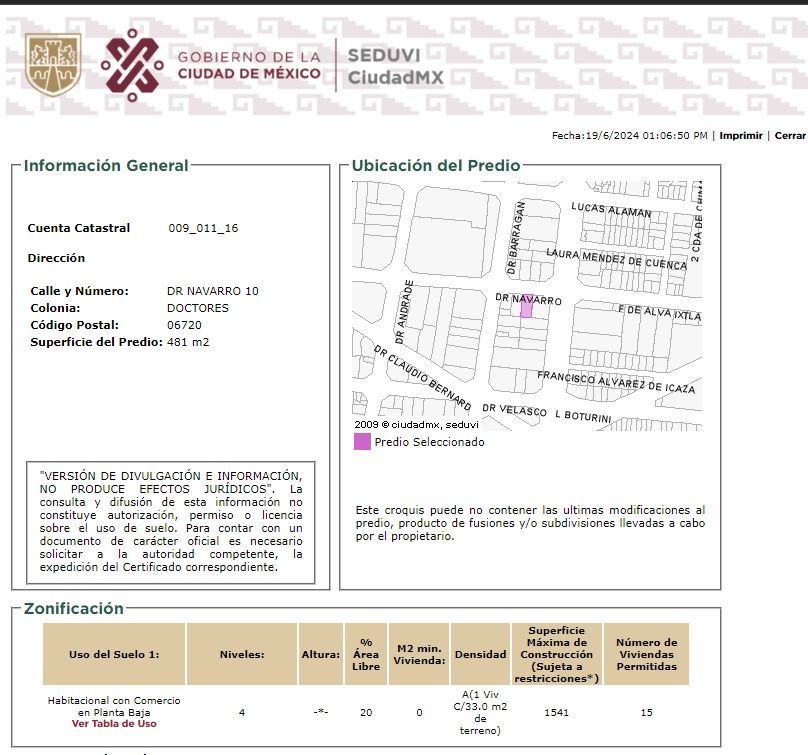The image size is (808, 755).
Task: Select the parcel surface value 481 m2
Action: [188, 342]
